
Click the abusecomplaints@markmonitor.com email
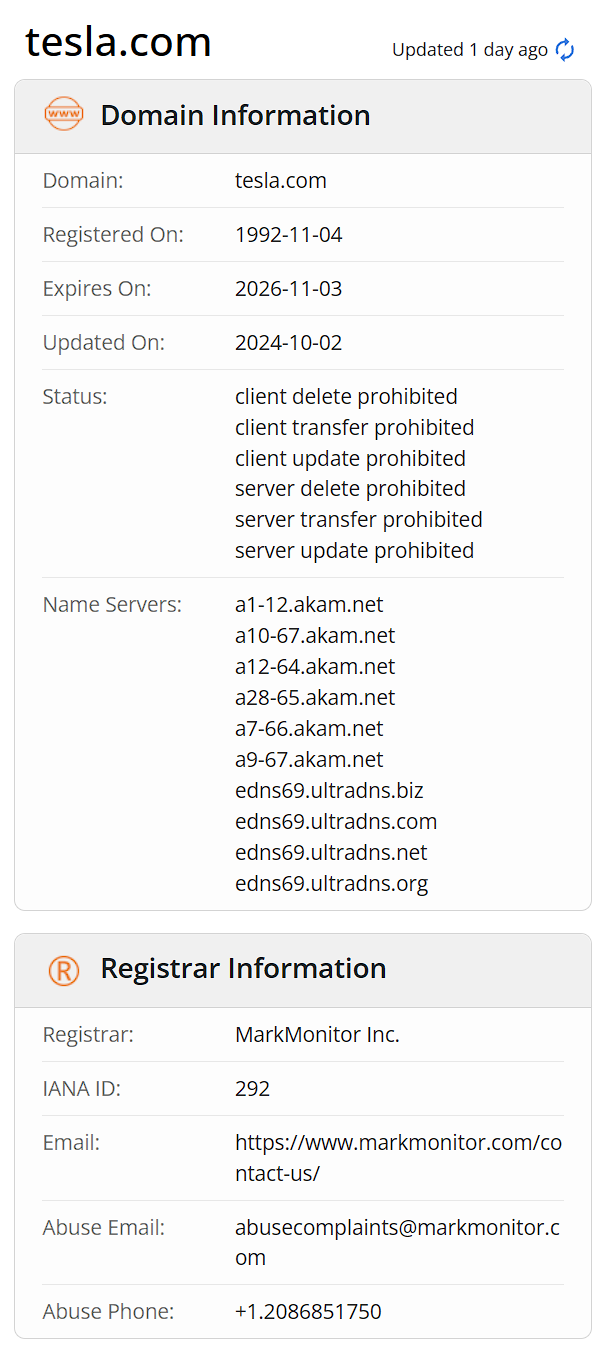click(x=397, y=1242)
